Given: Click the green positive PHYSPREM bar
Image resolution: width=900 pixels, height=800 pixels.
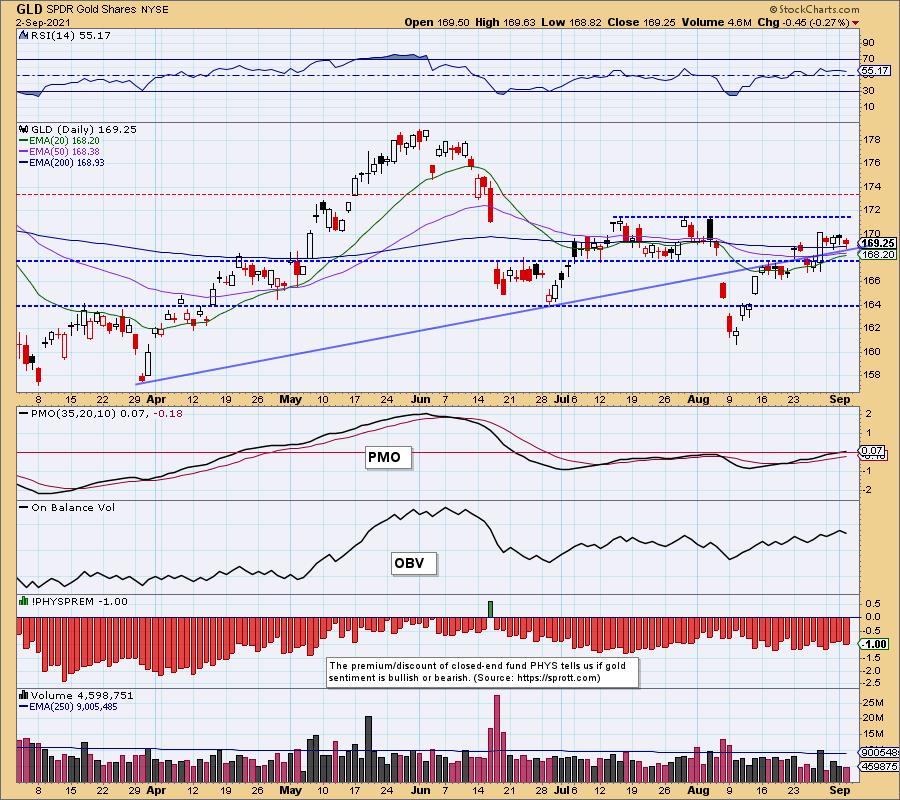Looking at the screenshot, I should pyautogui.click(x=490, y=609).
